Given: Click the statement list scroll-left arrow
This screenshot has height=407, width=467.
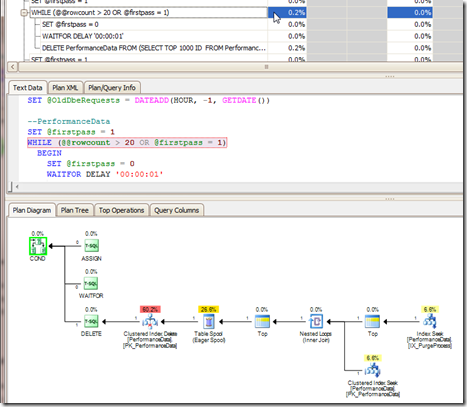Looking at the screenshot, I should (x=12, y=67).
